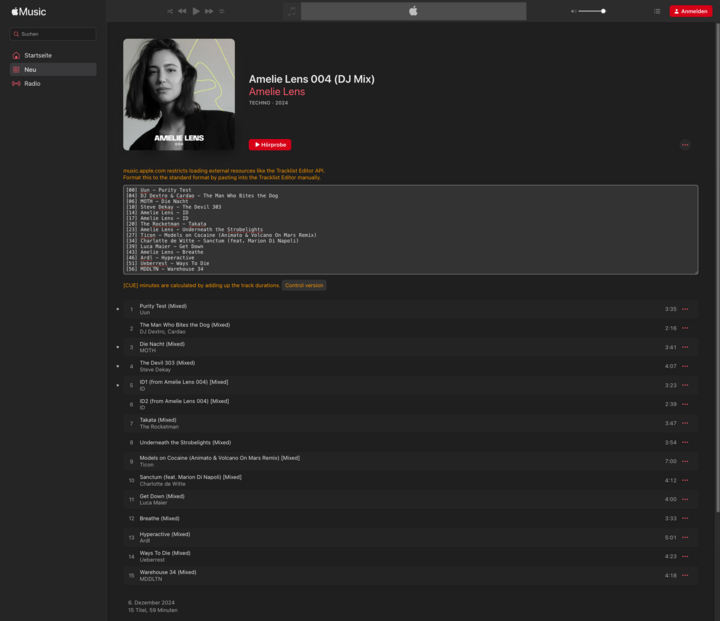Click the 7:00 duration of Models on Cocaine
Screen dimensions: 720x621
670,461
